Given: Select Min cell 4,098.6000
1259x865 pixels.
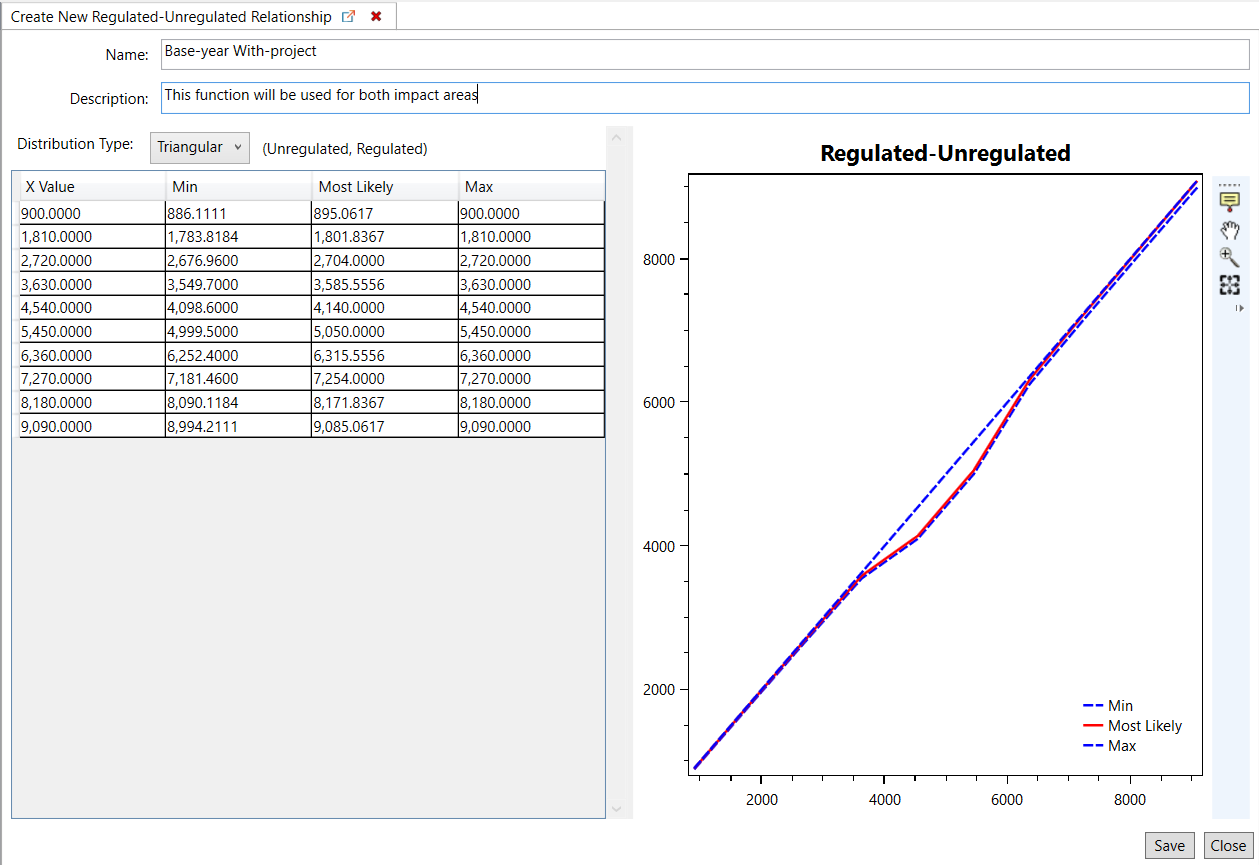Looking at the screenshot, I should click(239, 308).
